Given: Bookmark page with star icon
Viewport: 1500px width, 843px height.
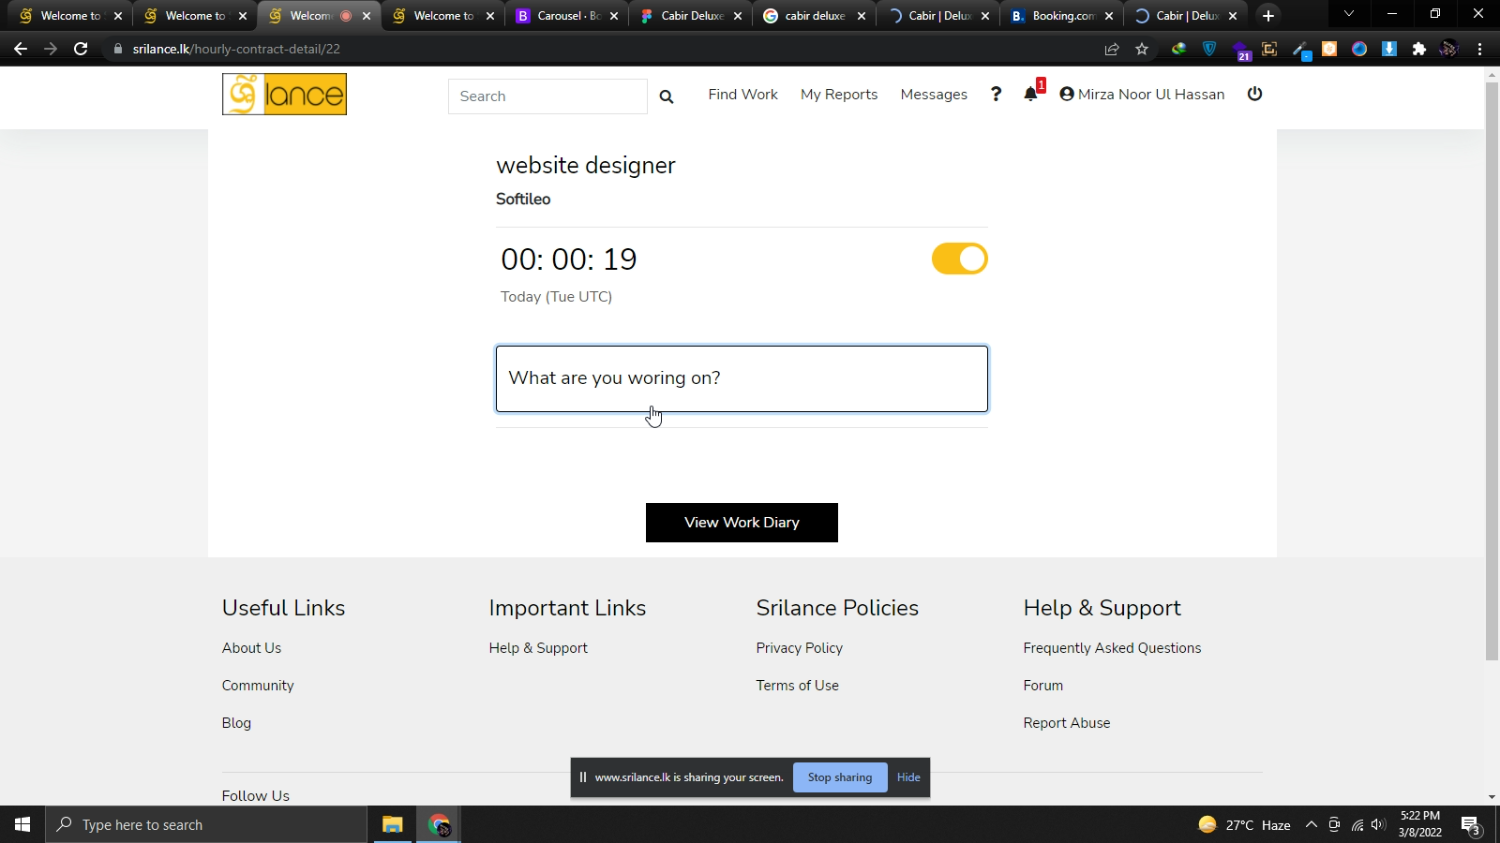Looking at the screenshot, I should [1142, 49].
